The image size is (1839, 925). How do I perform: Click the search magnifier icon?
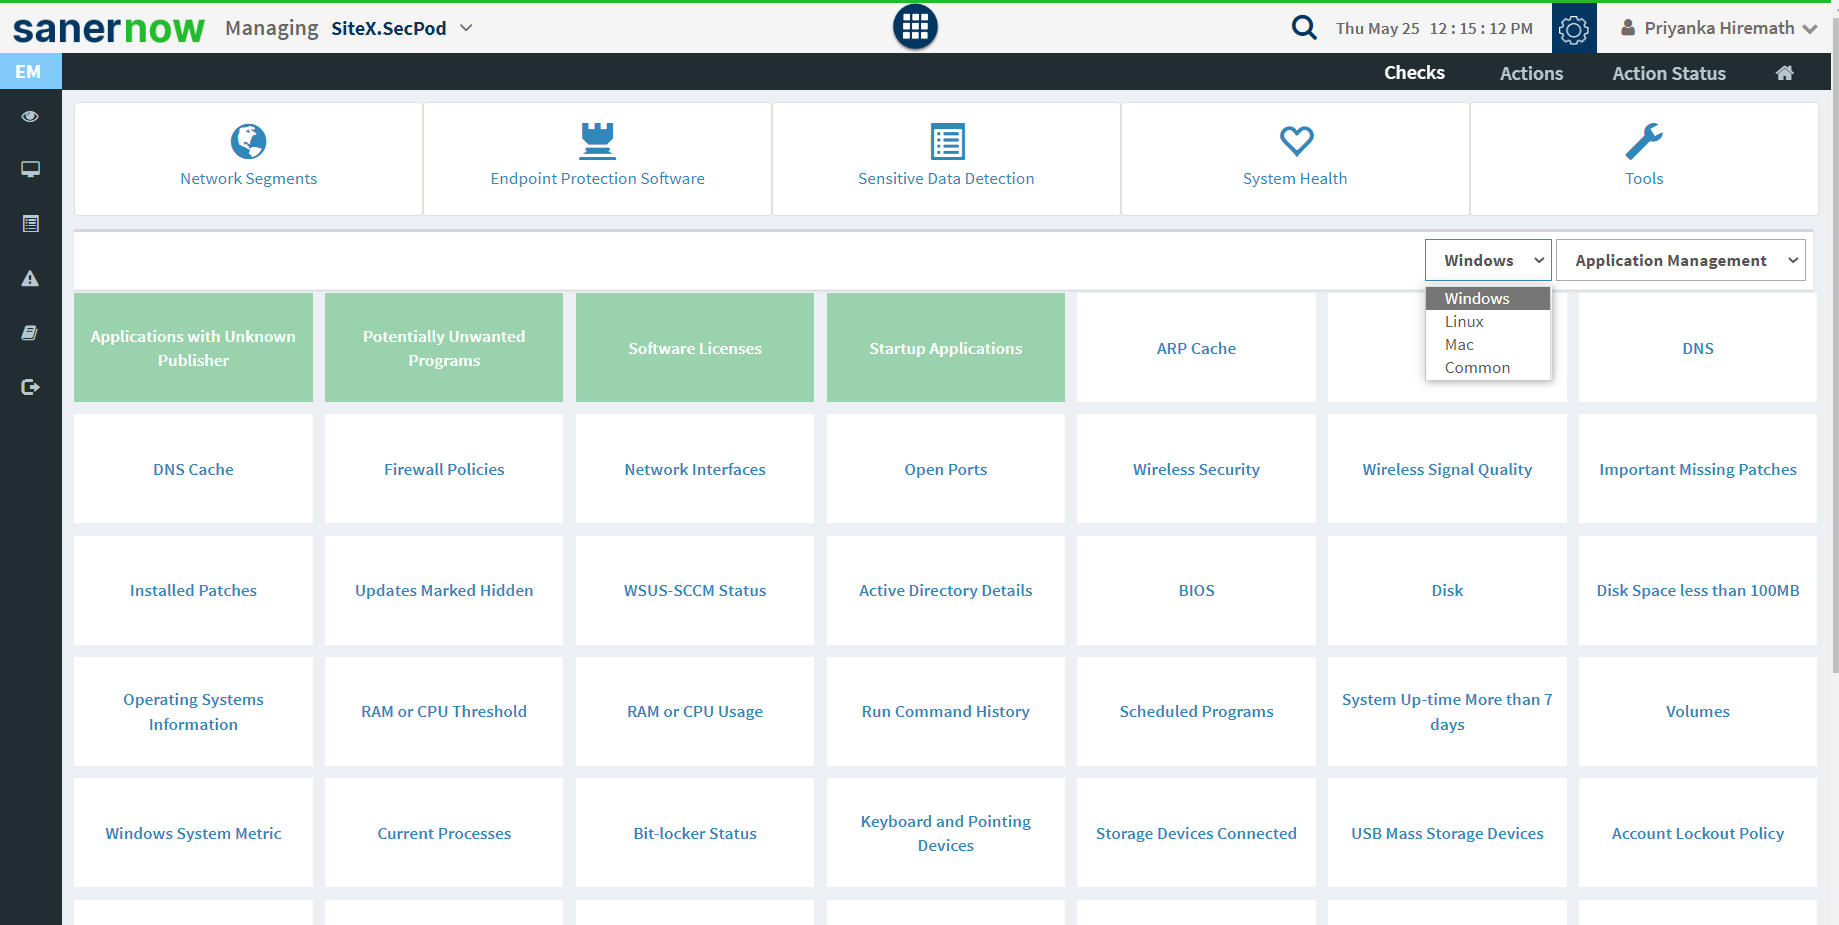(x=1303, y=27)
